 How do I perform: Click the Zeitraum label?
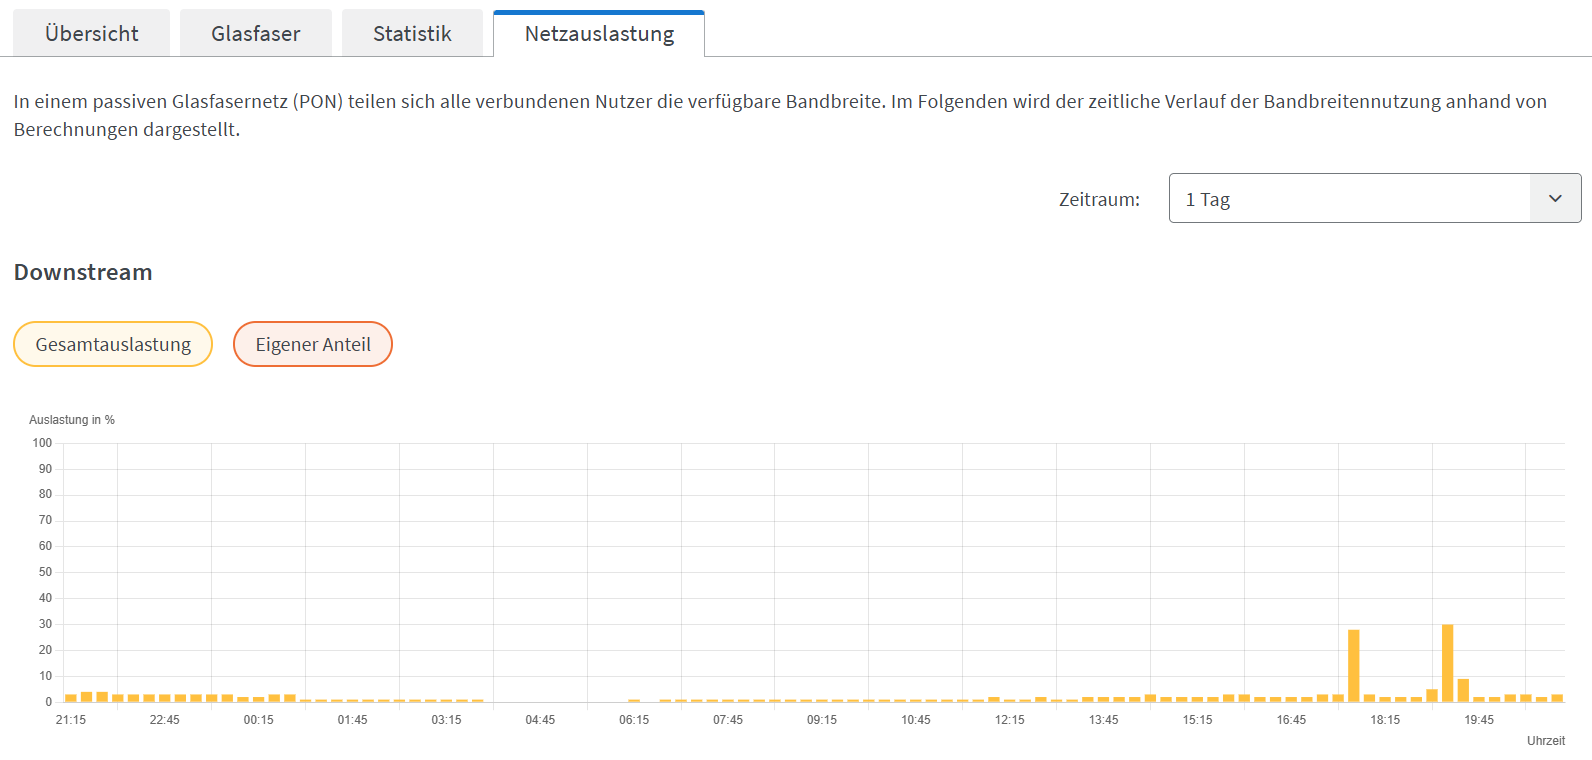1099,199
